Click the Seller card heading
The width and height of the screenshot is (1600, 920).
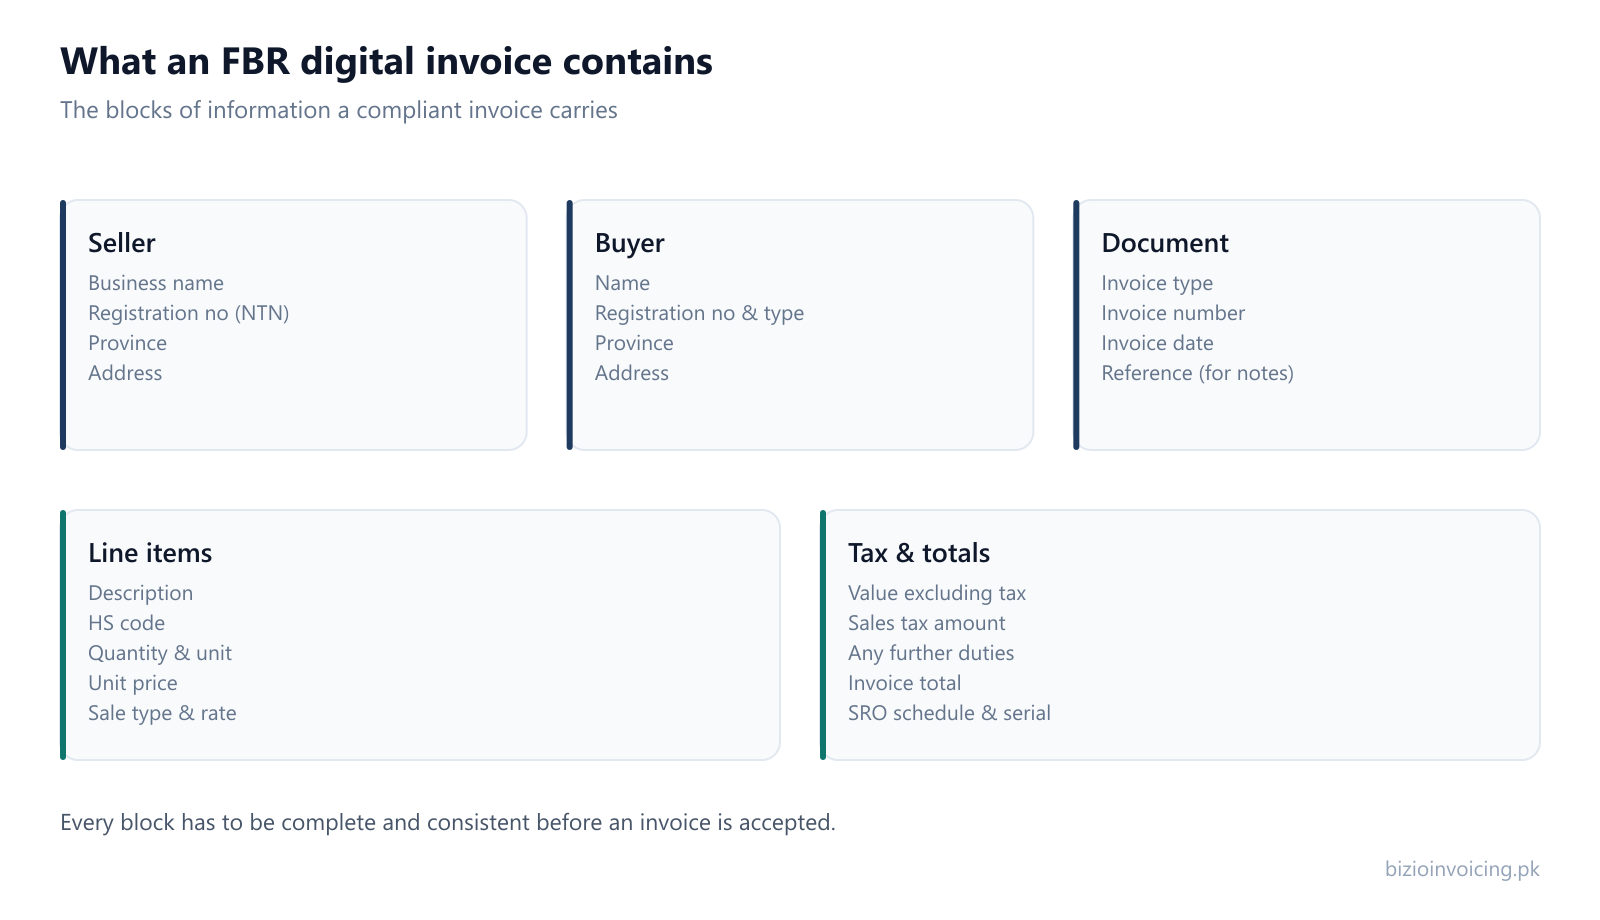pyautogui.click(x=122, y=243)
